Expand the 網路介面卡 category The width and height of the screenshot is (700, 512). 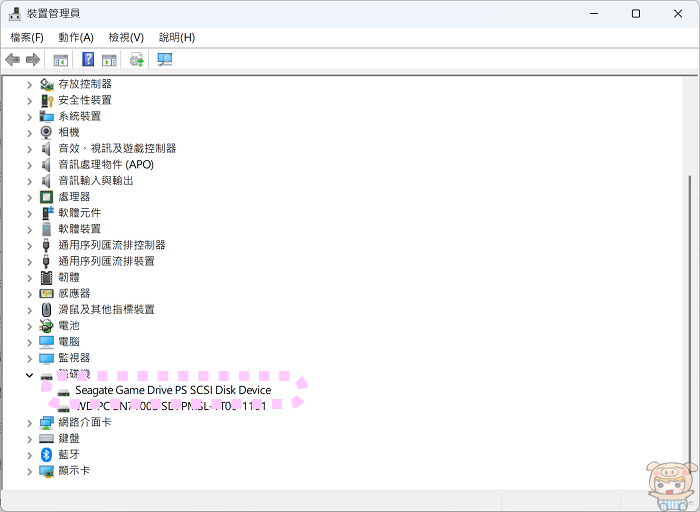[x=30, y=423]
